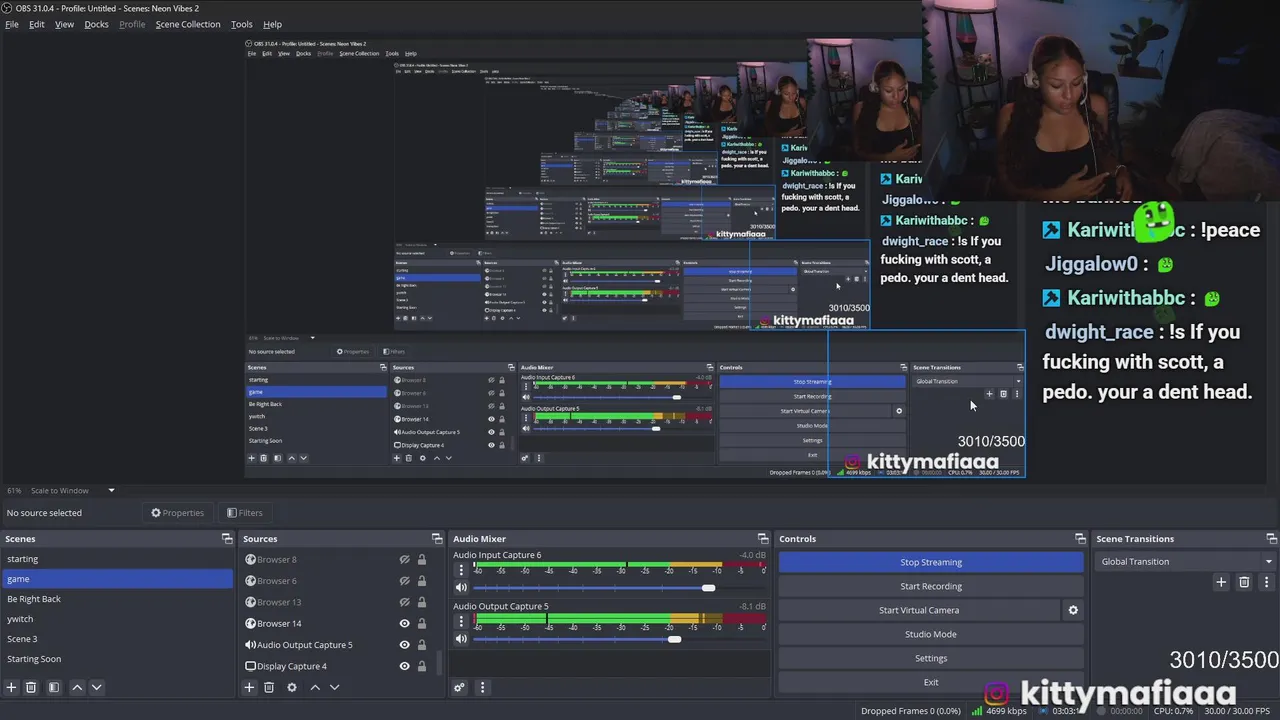Toggle lock on Display Capture 4 source
Image resolution: width=1280 pixels, height=720 pixels.
tap(422, 666)
